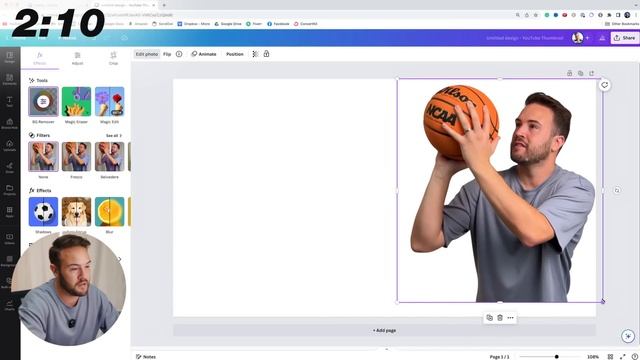Viewport: 640px width, 360px height.
Task: Duplicate the selected photo in the floating bar
Action: [489, 318]
